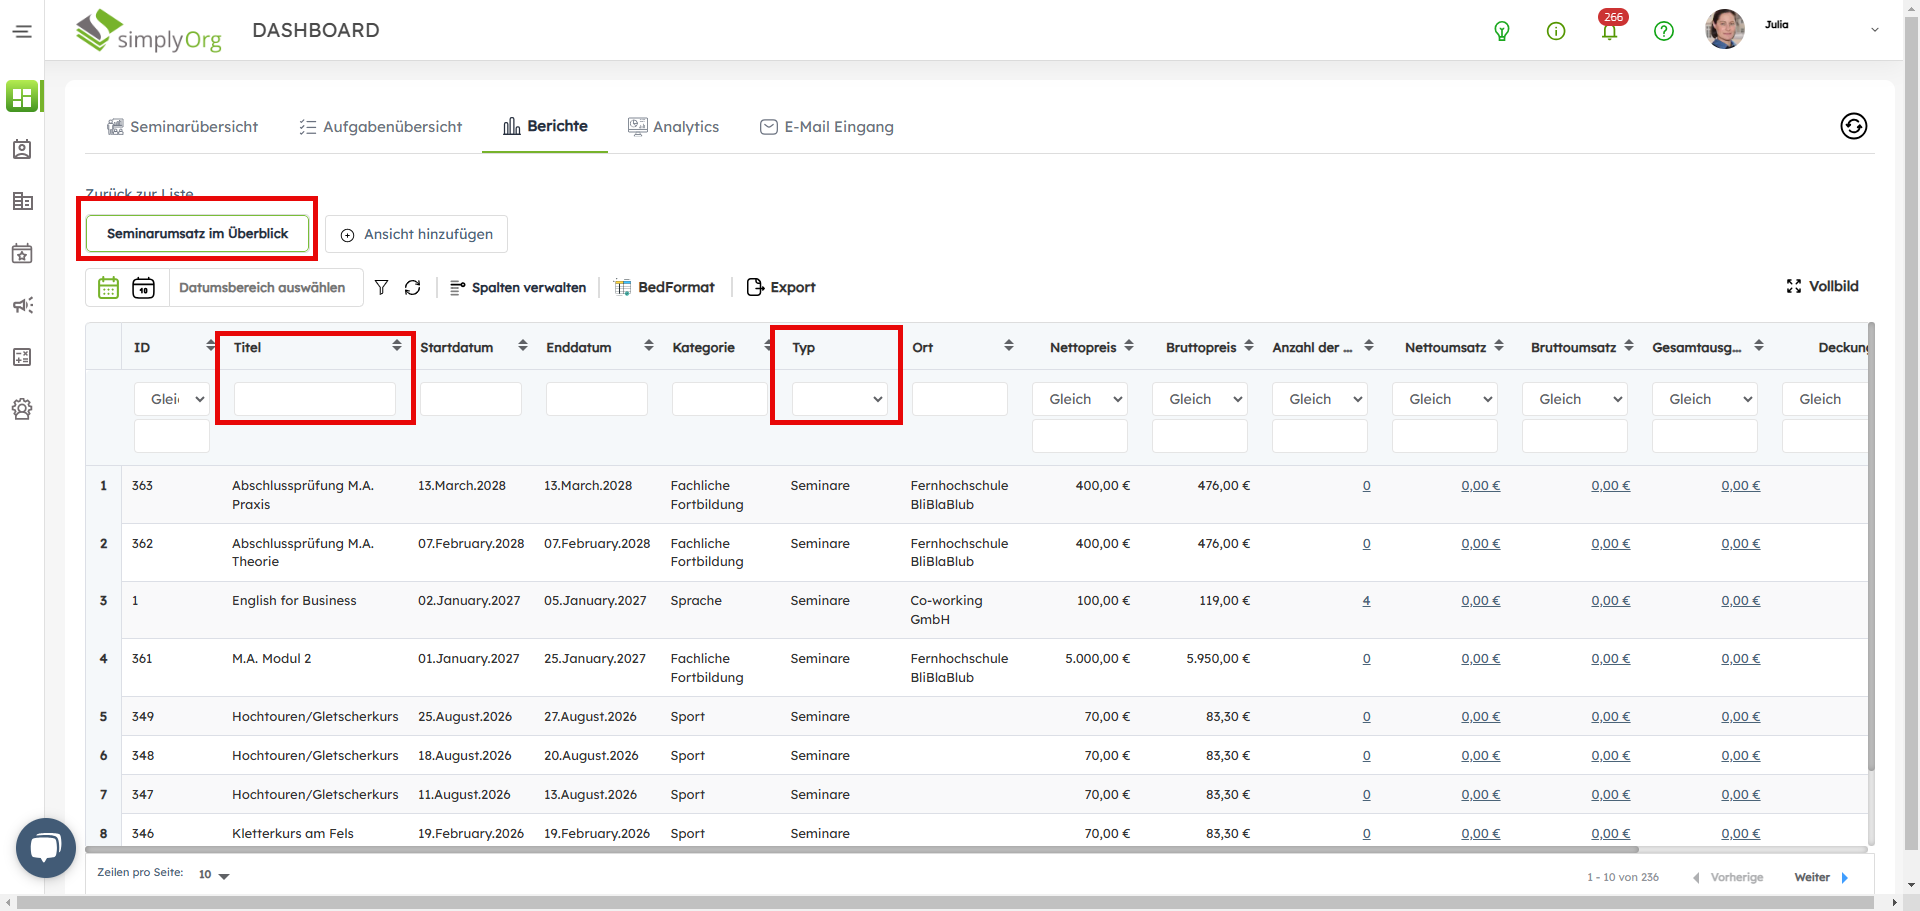This screenshot has height=911, width=1920.
Task: Open the Seminarübersicht tab
Action: click(182, 127)
